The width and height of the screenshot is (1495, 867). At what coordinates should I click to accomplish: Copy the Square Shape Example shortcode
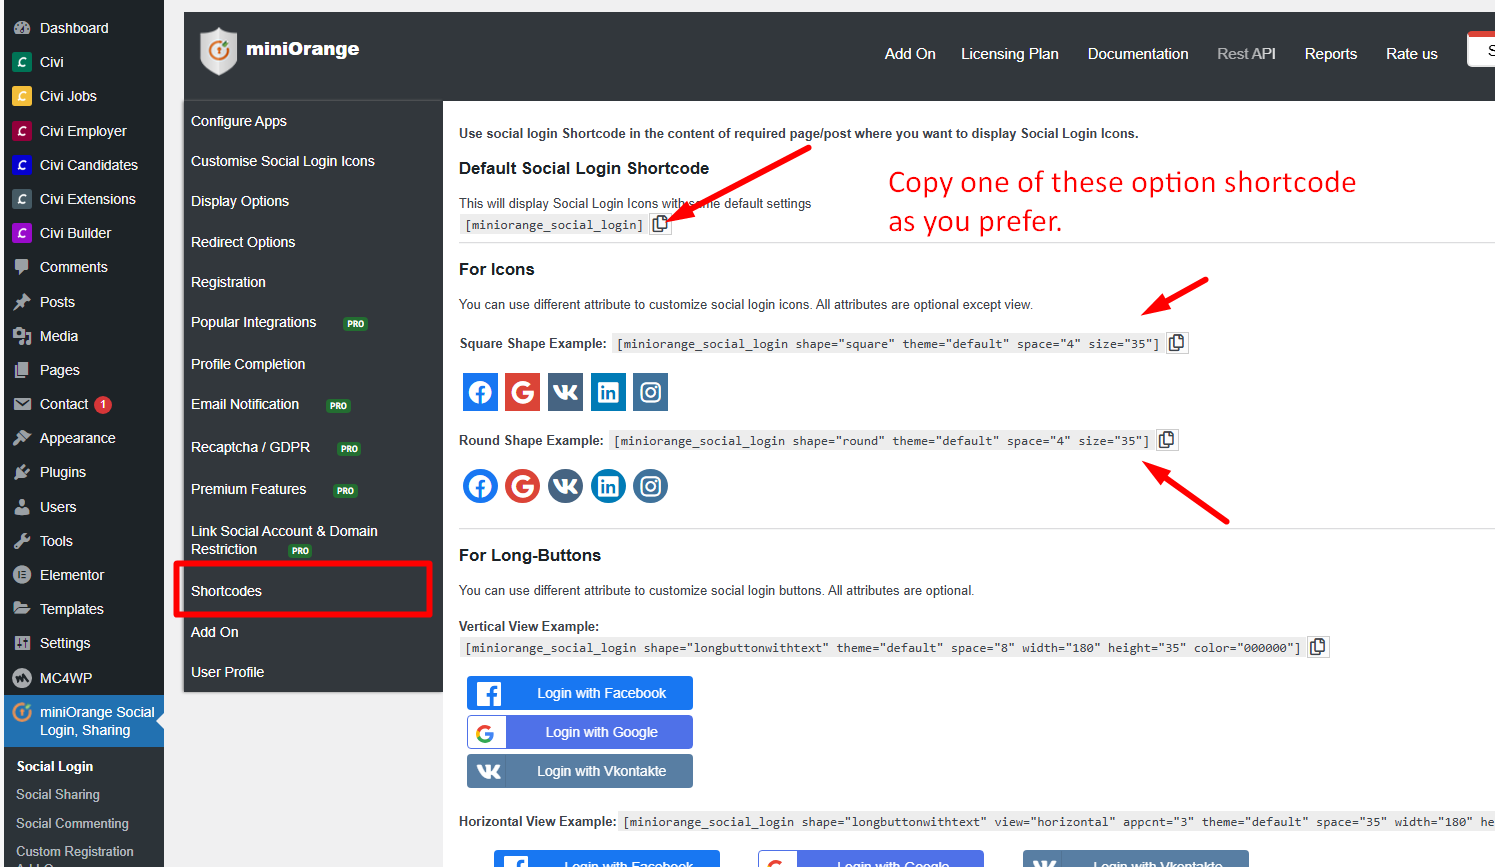click(x=1177, y=343)
